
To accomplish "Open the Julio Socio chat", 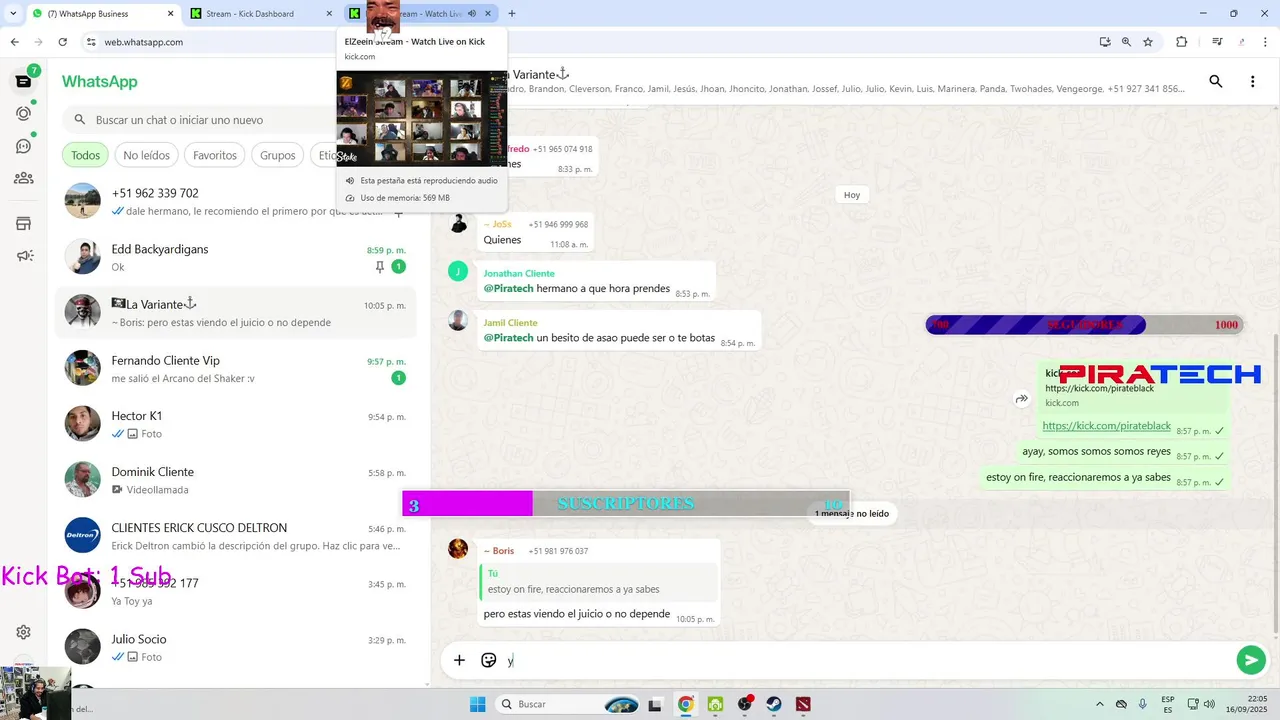I will point(236,647).
